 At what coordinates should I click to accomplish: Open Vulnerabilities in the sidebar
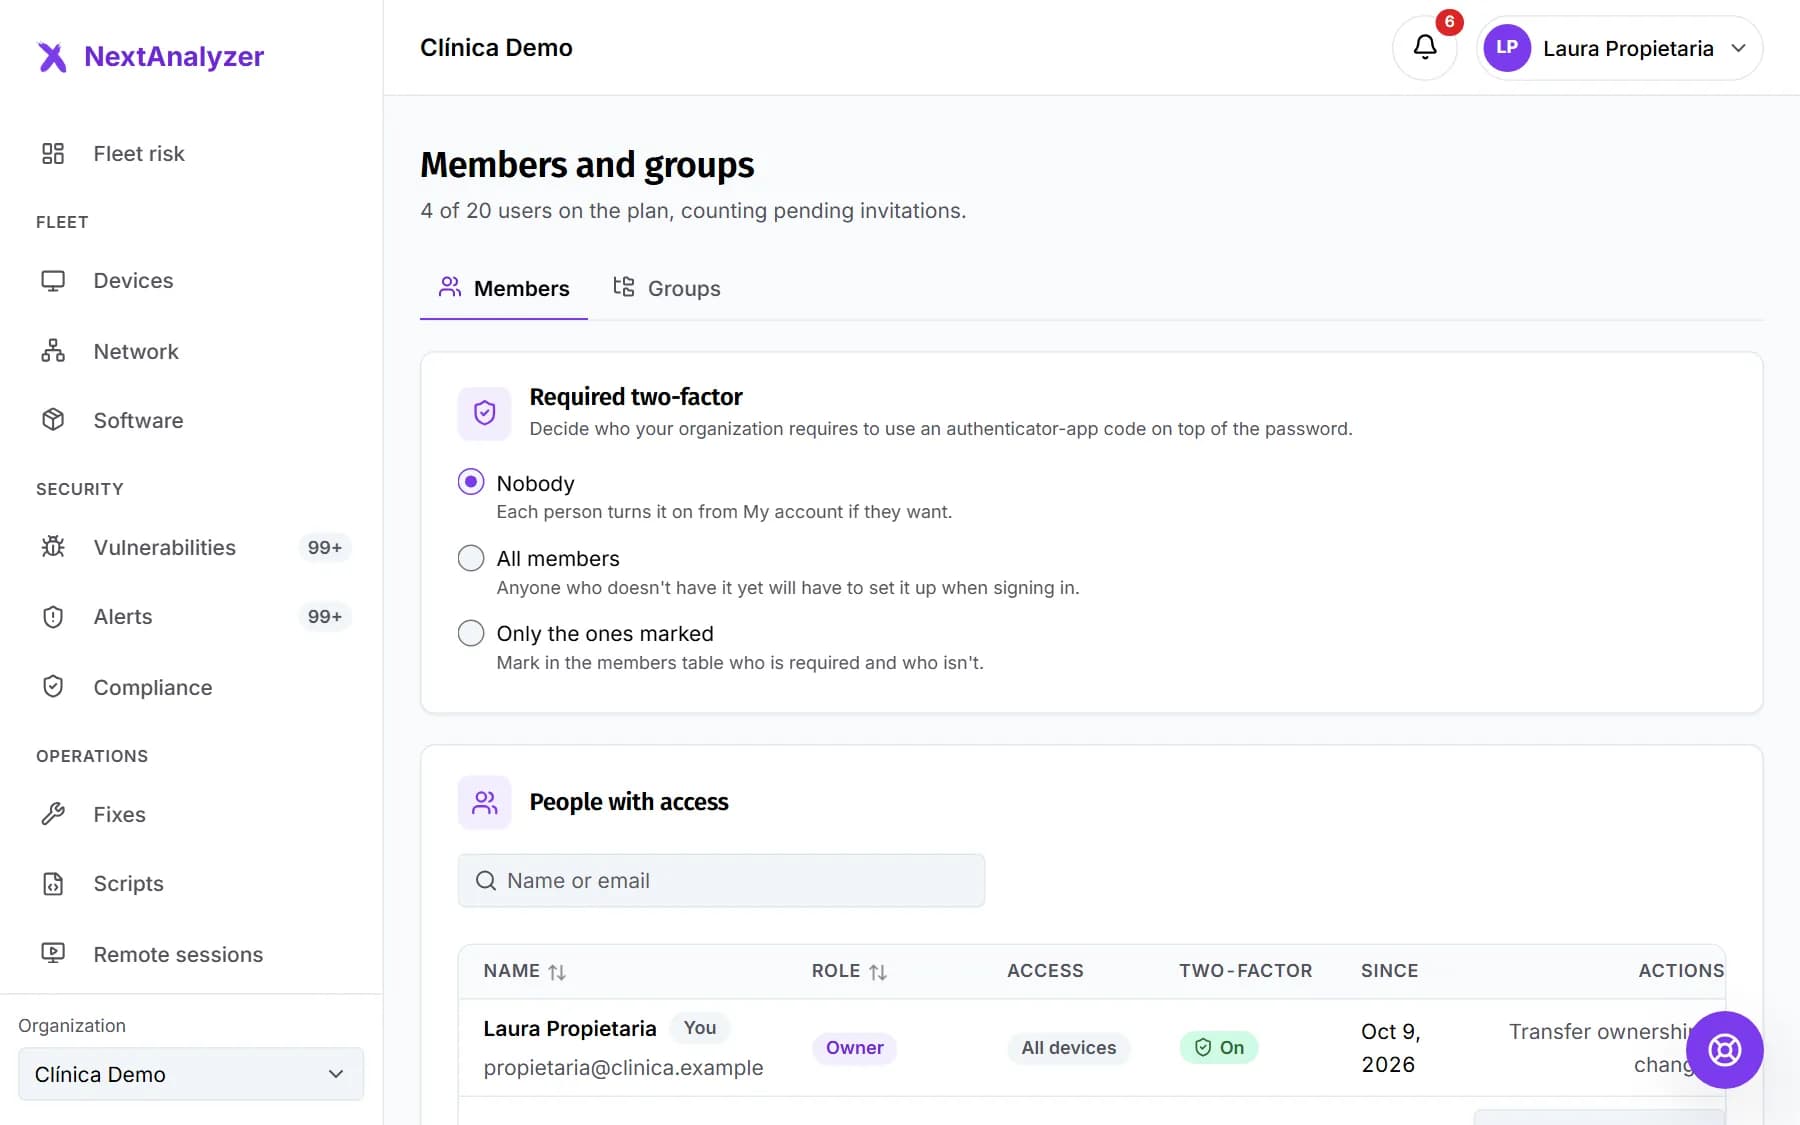191,547
